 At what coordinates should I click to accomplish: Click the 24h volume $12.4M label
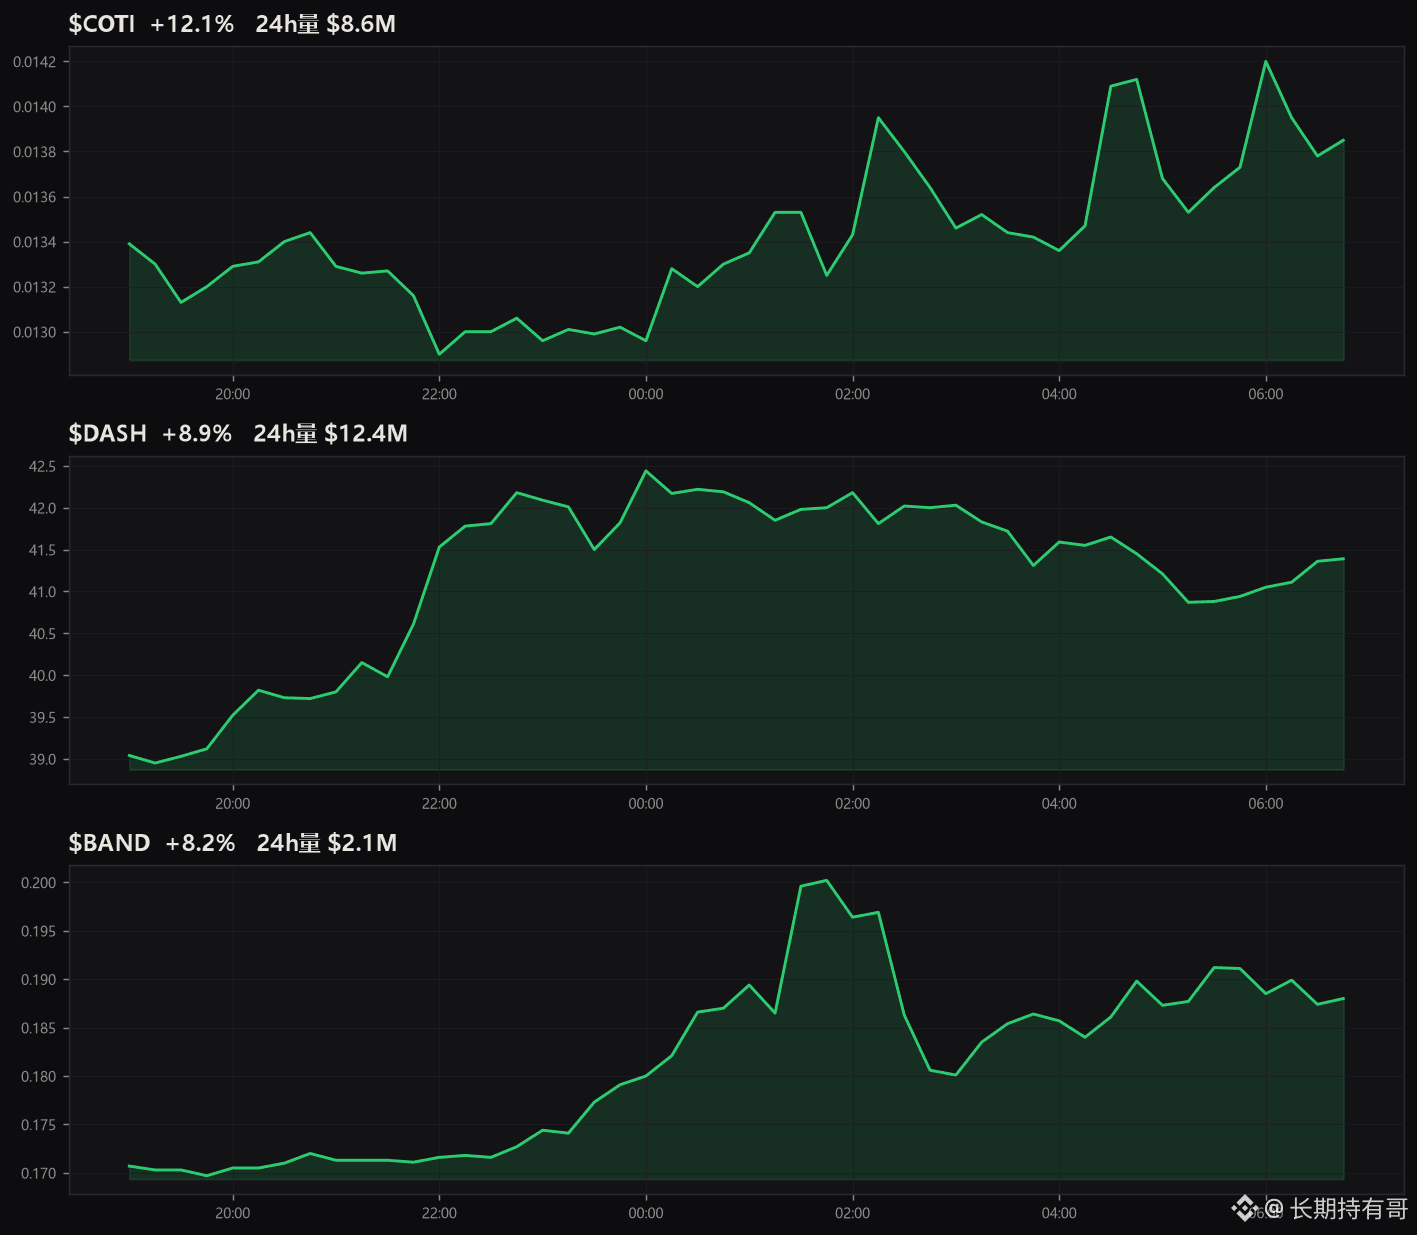point(330,433)
